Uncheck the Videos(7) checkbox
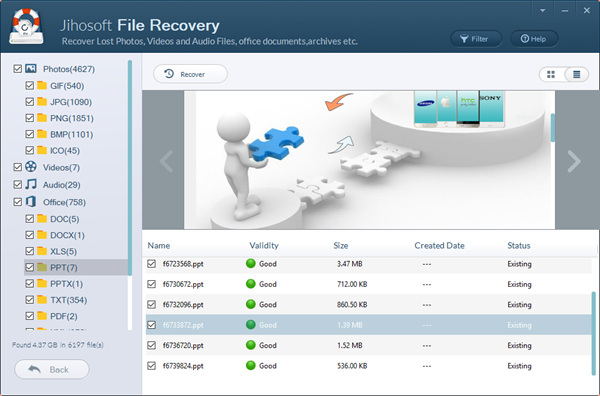Screen dimensions: 600x396 click(18, 167)
